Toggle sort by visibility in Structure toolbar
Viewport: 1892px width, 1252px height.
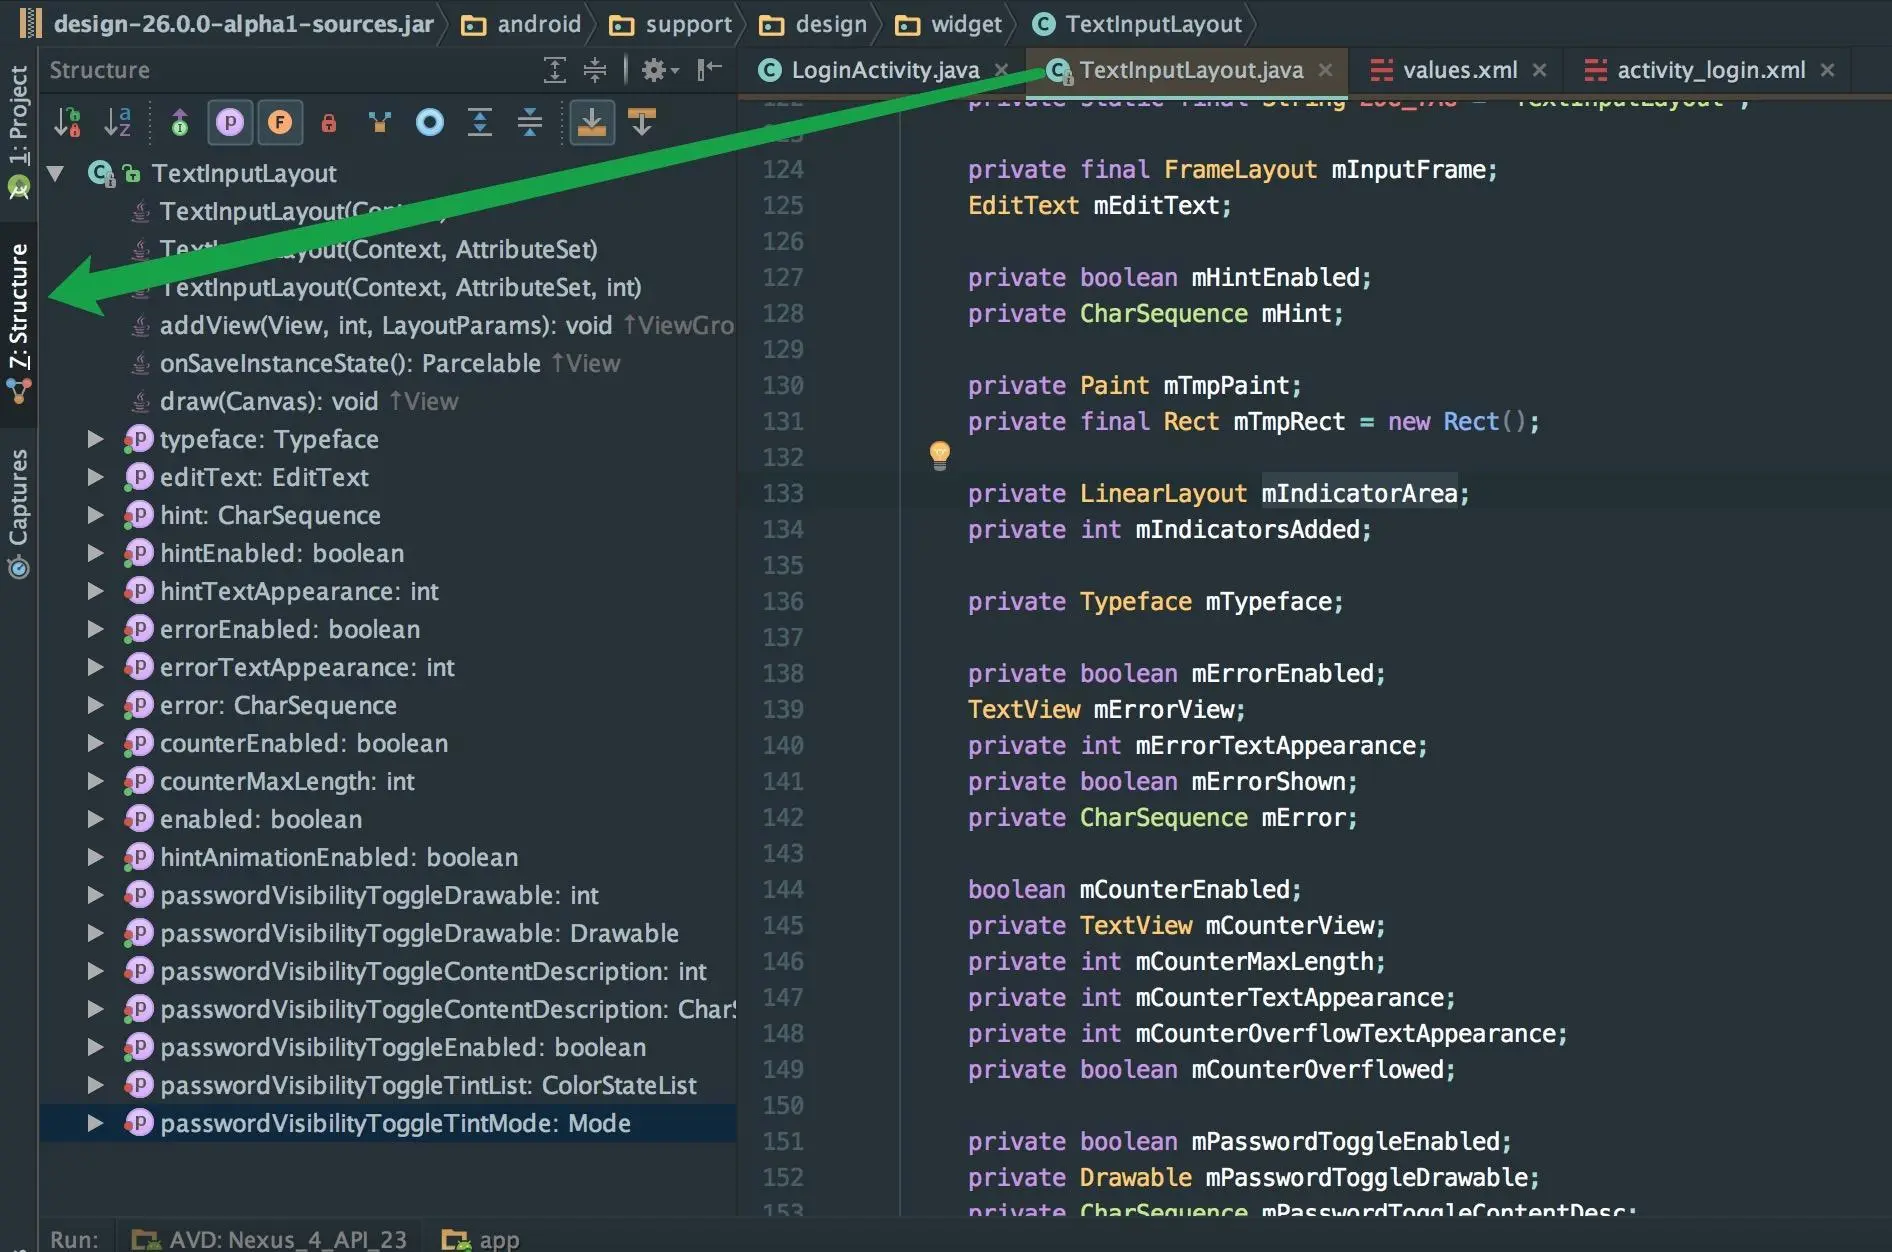click(x=67, y=122)
